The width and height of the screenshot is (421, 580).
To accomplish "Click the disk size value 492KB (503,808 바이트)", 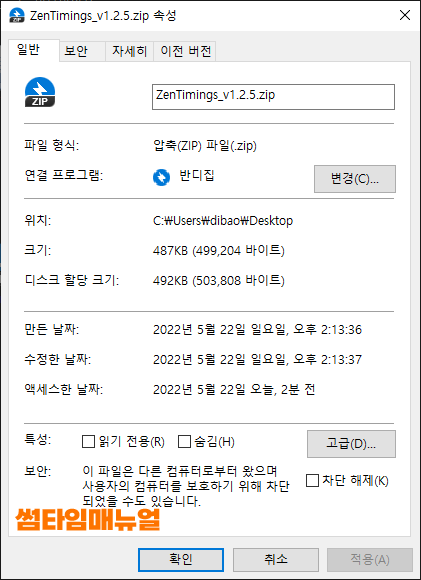I will click(219, 280).
